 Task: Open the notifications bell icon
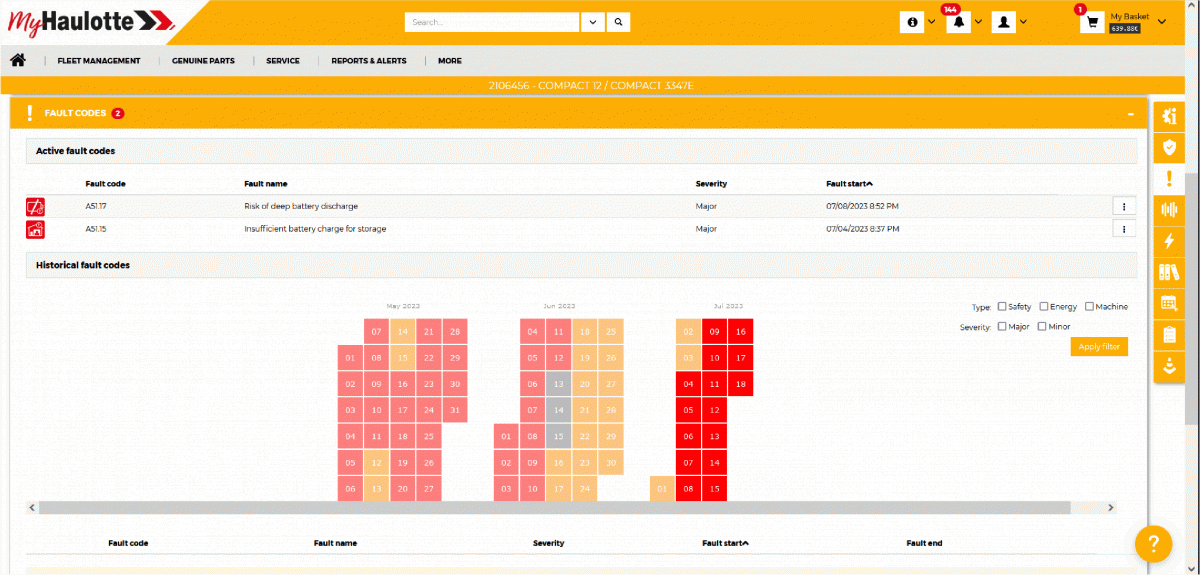tap(959, 22)
